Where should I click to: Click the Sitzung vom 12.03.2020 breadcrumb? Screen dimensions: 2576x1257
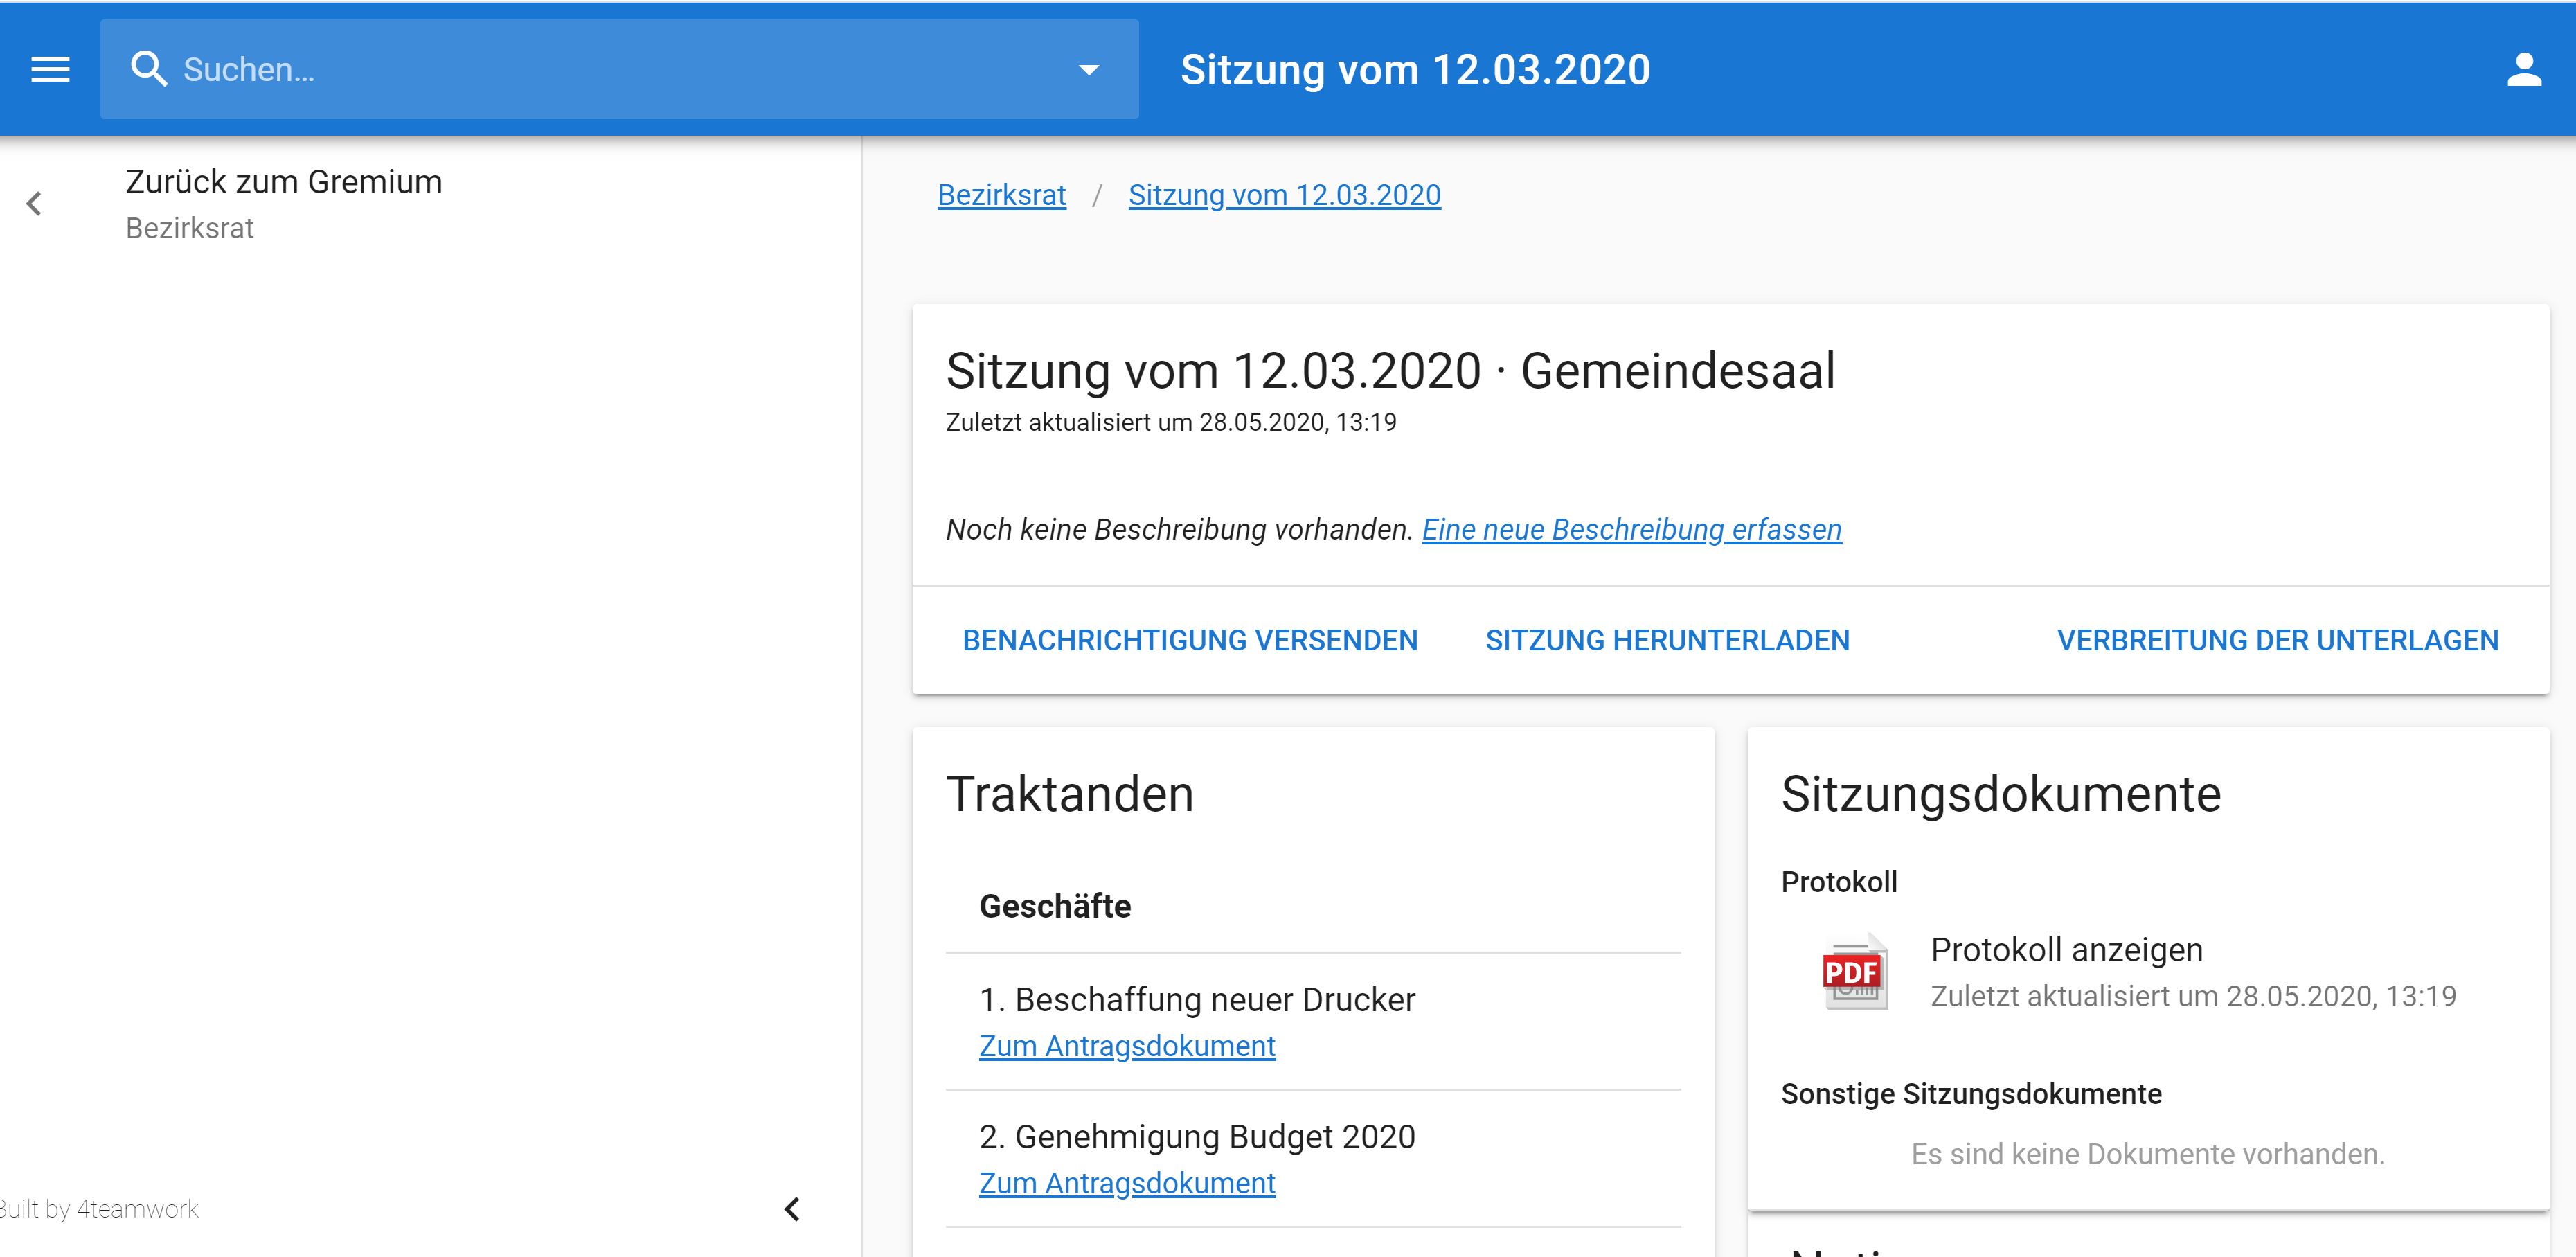[1283, 195]
